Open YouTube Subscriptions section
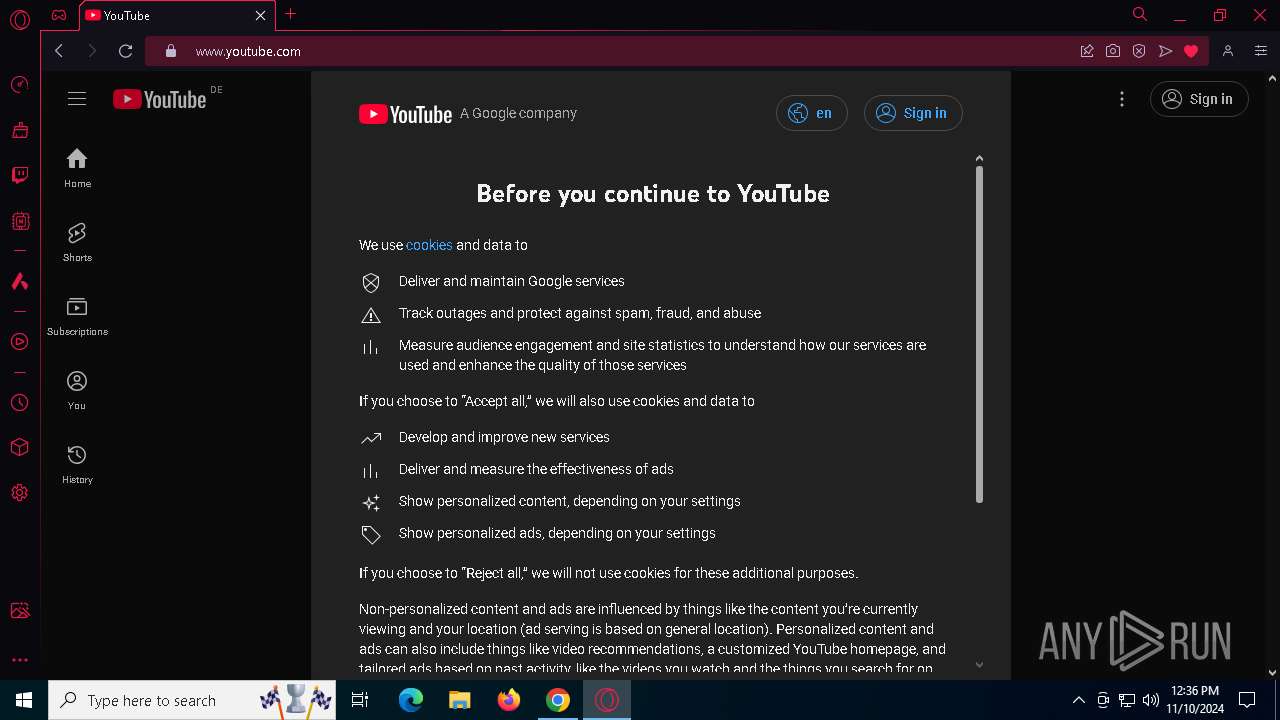 (77, 316)
